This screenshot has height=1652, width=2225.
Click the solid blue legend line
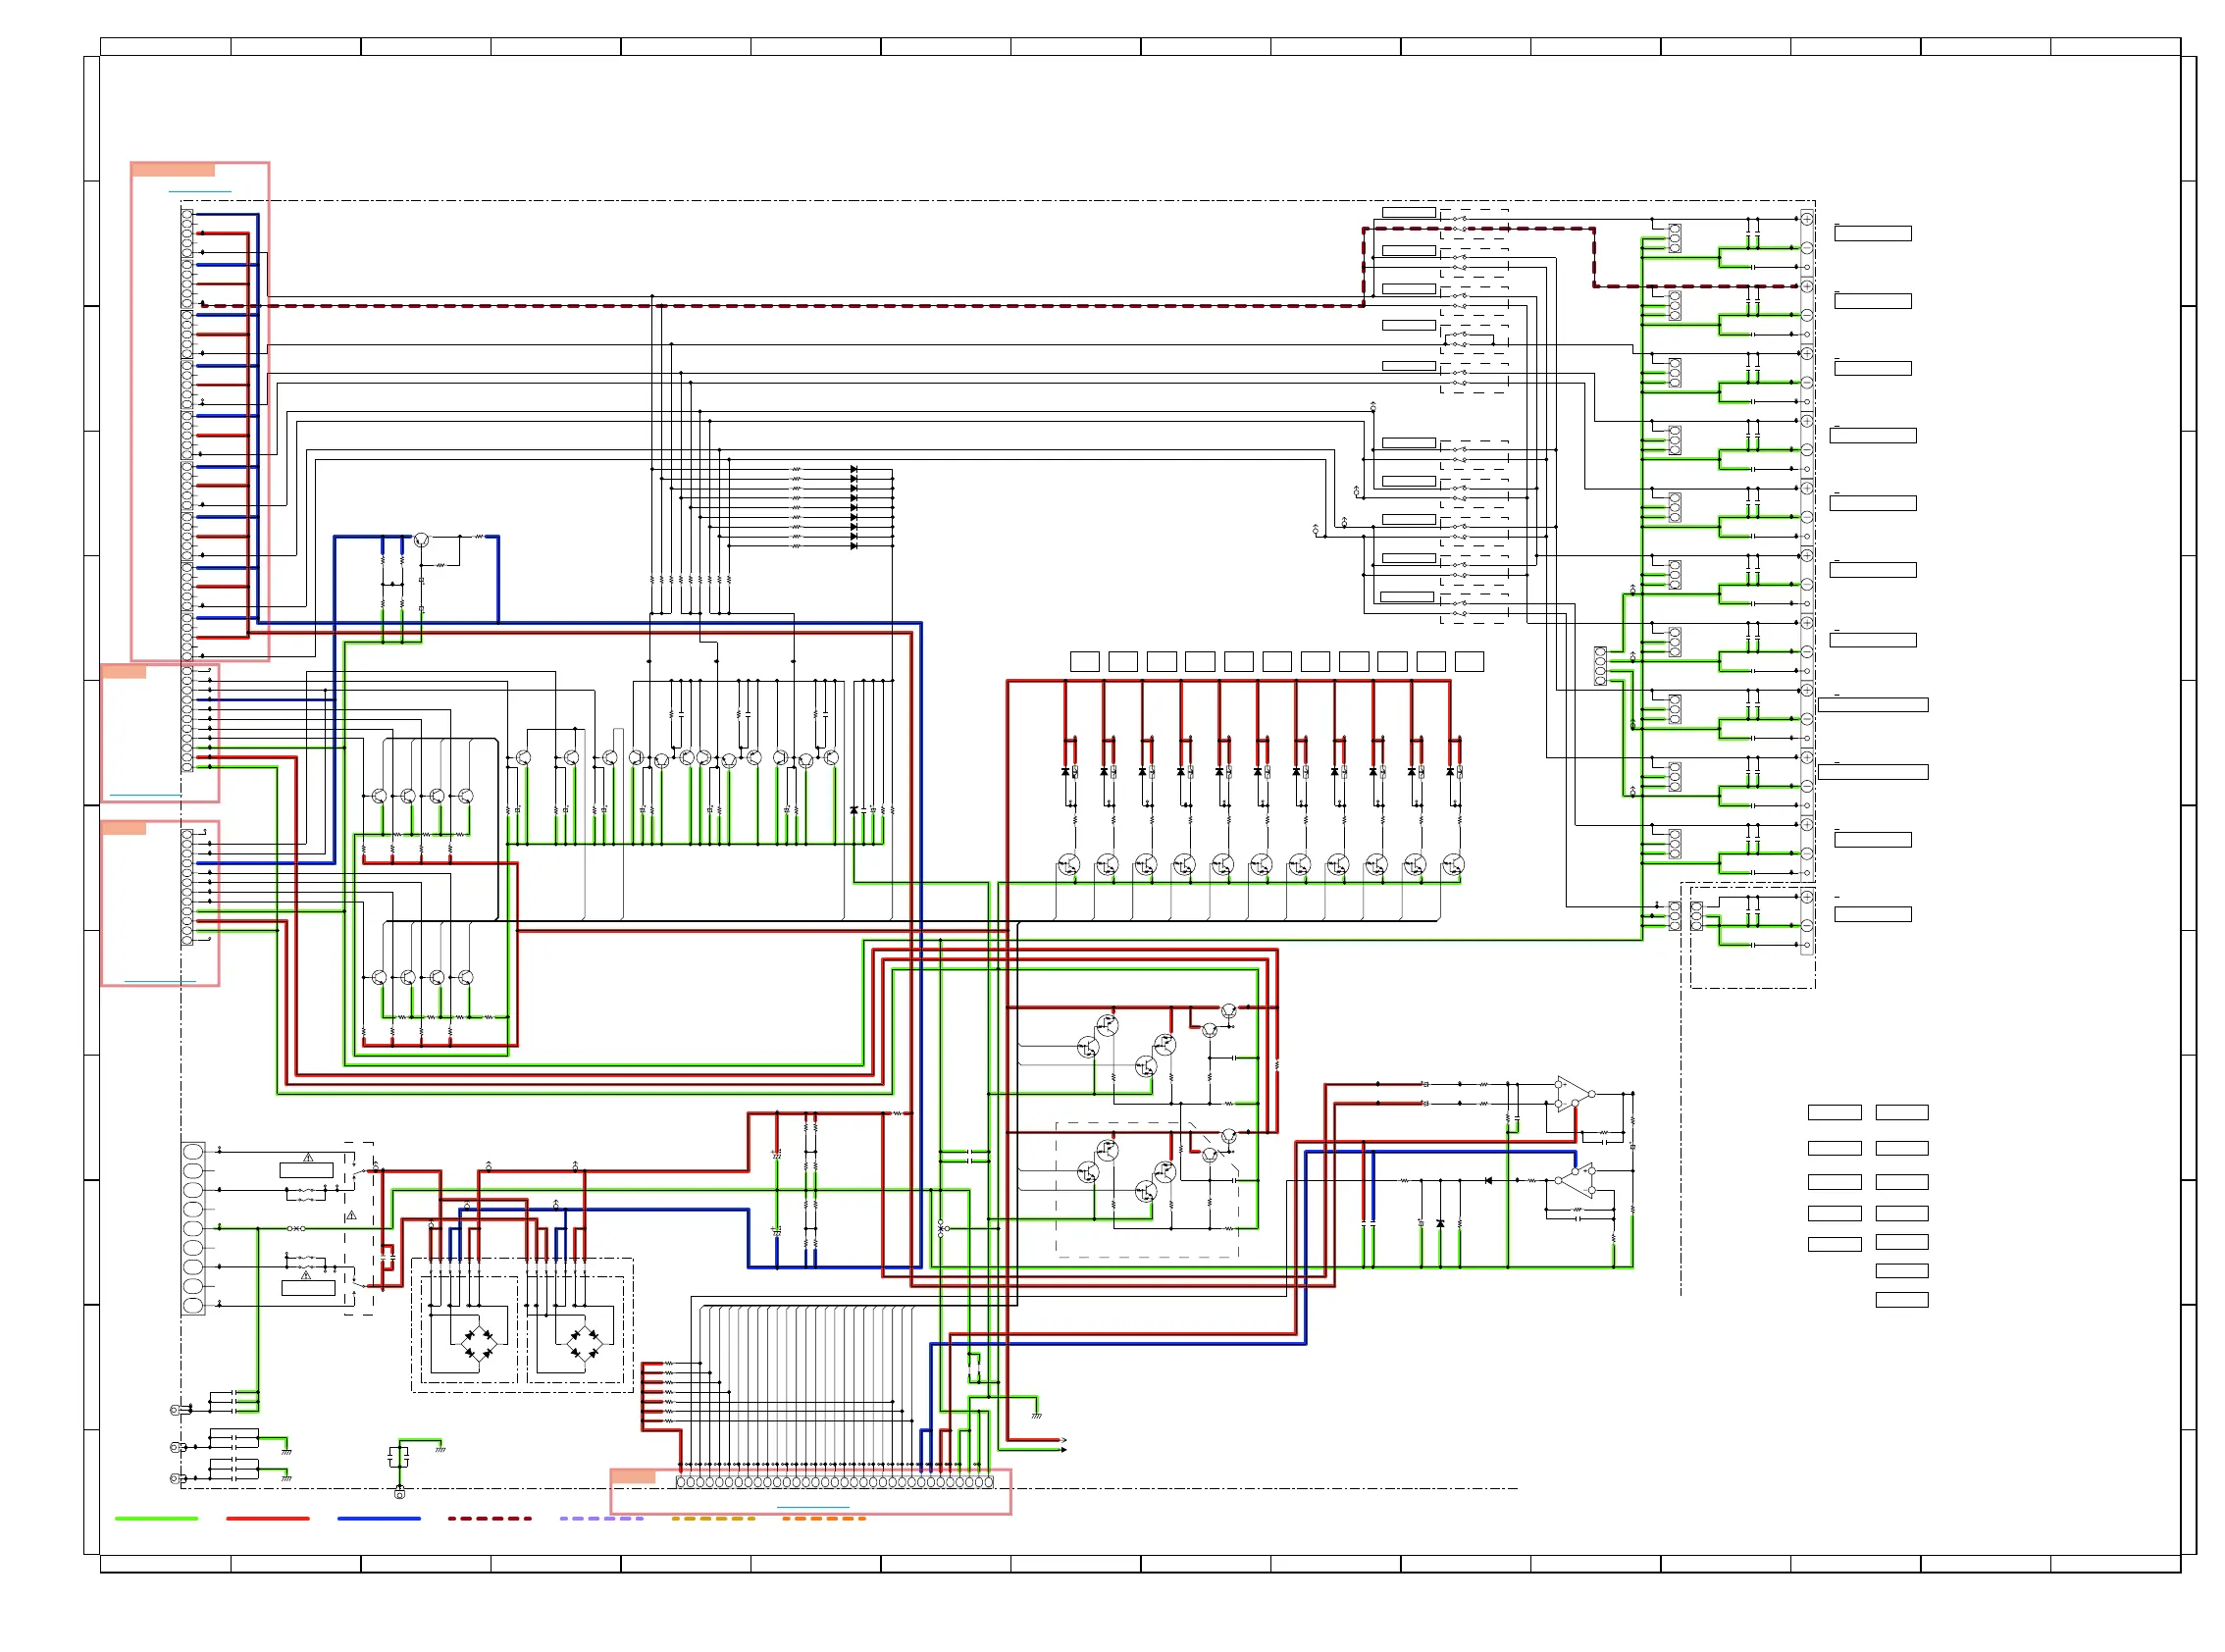(x=378, y=1518)
